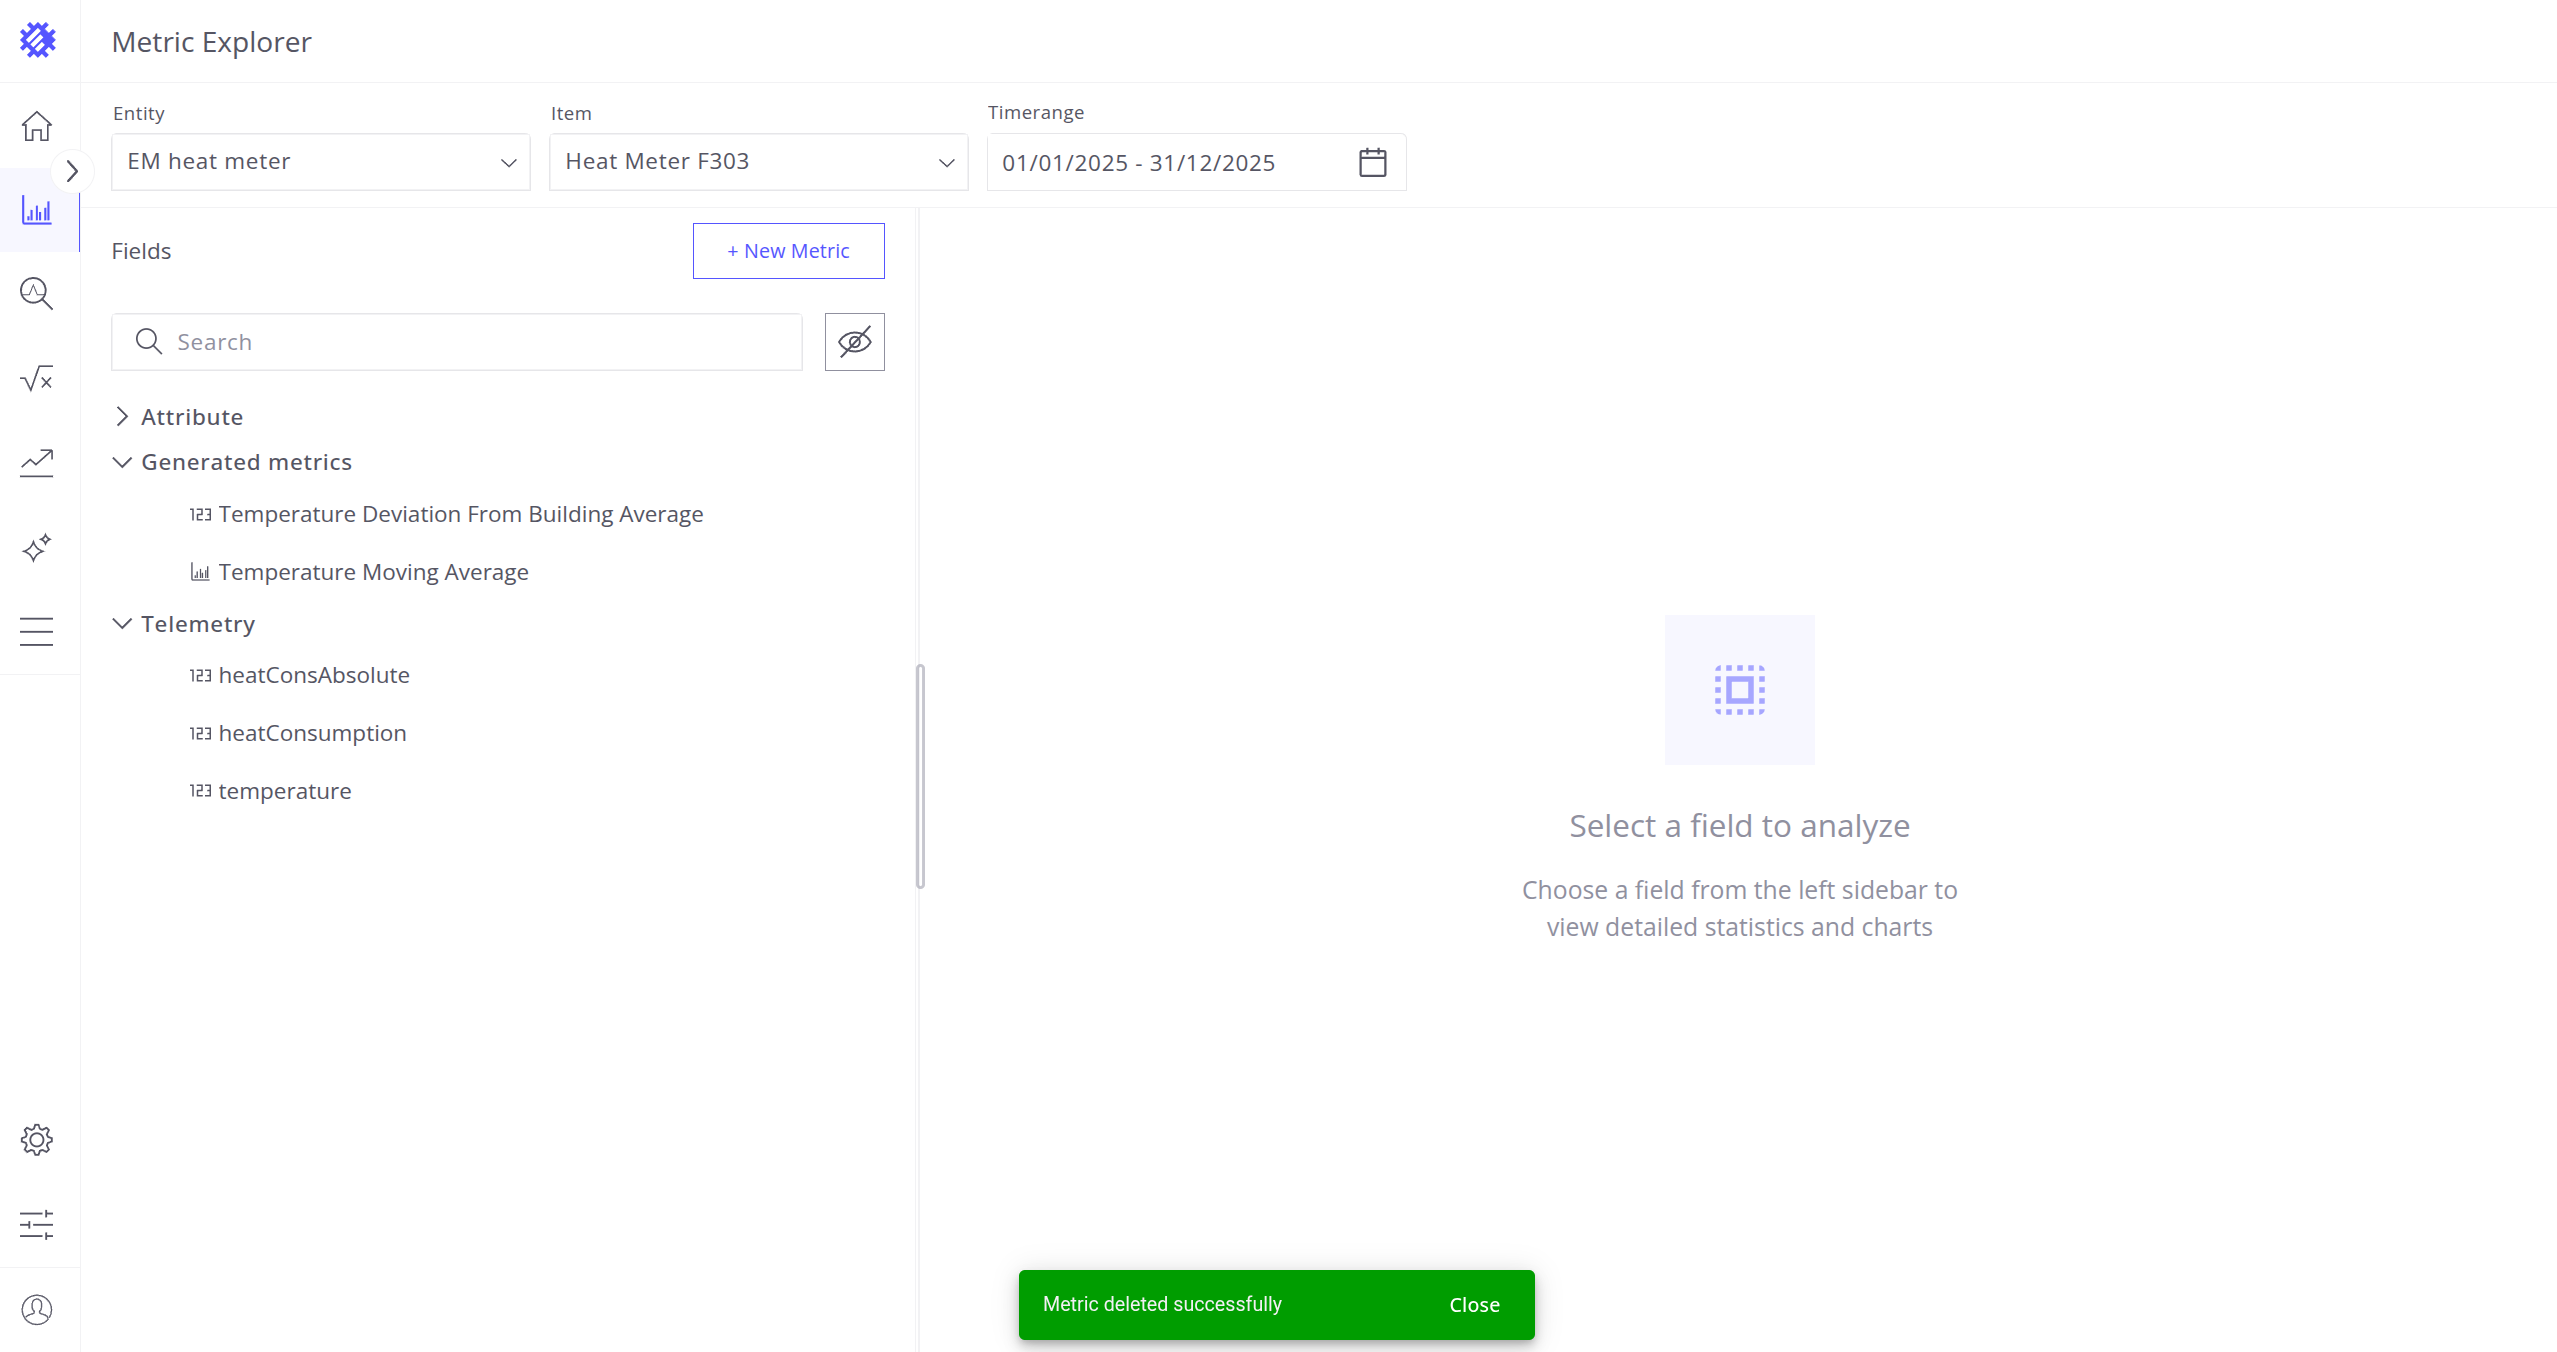
Task: Click the AI sparkles sidebar icon
Action: coord(37,548)
